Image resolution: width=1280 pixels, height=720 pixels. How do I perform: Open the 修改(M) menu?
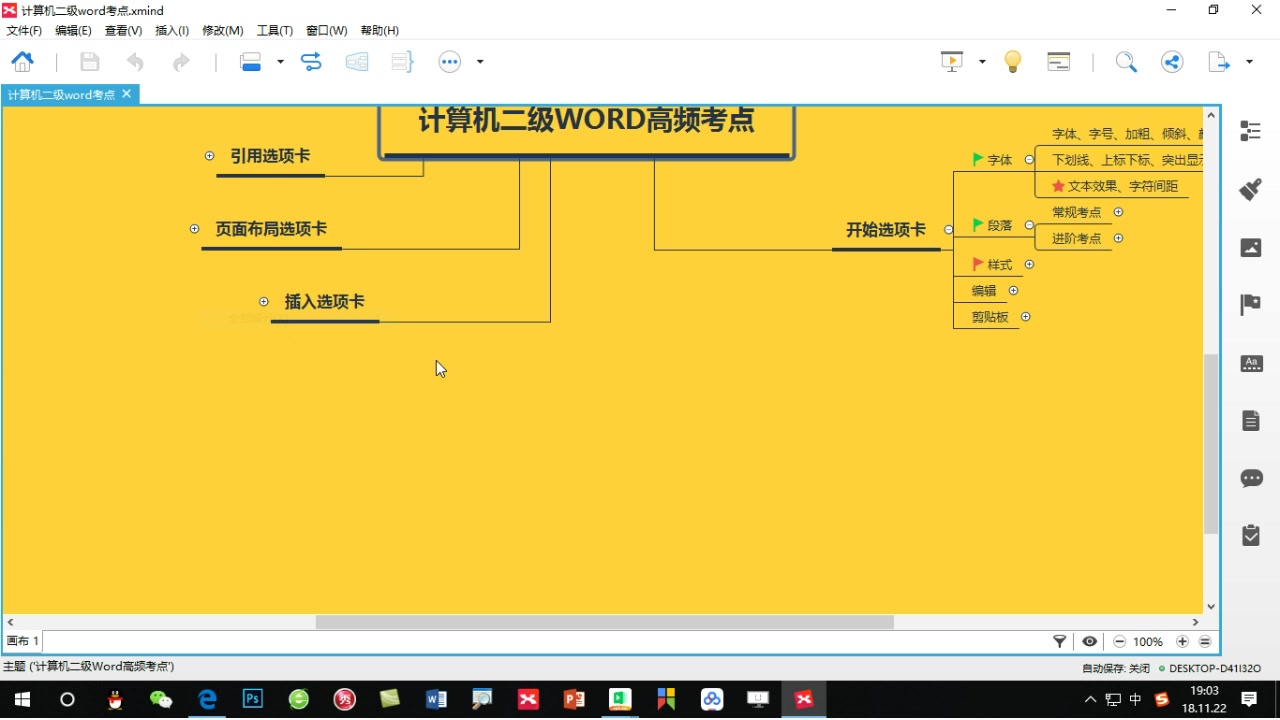(x=222, y=30)
